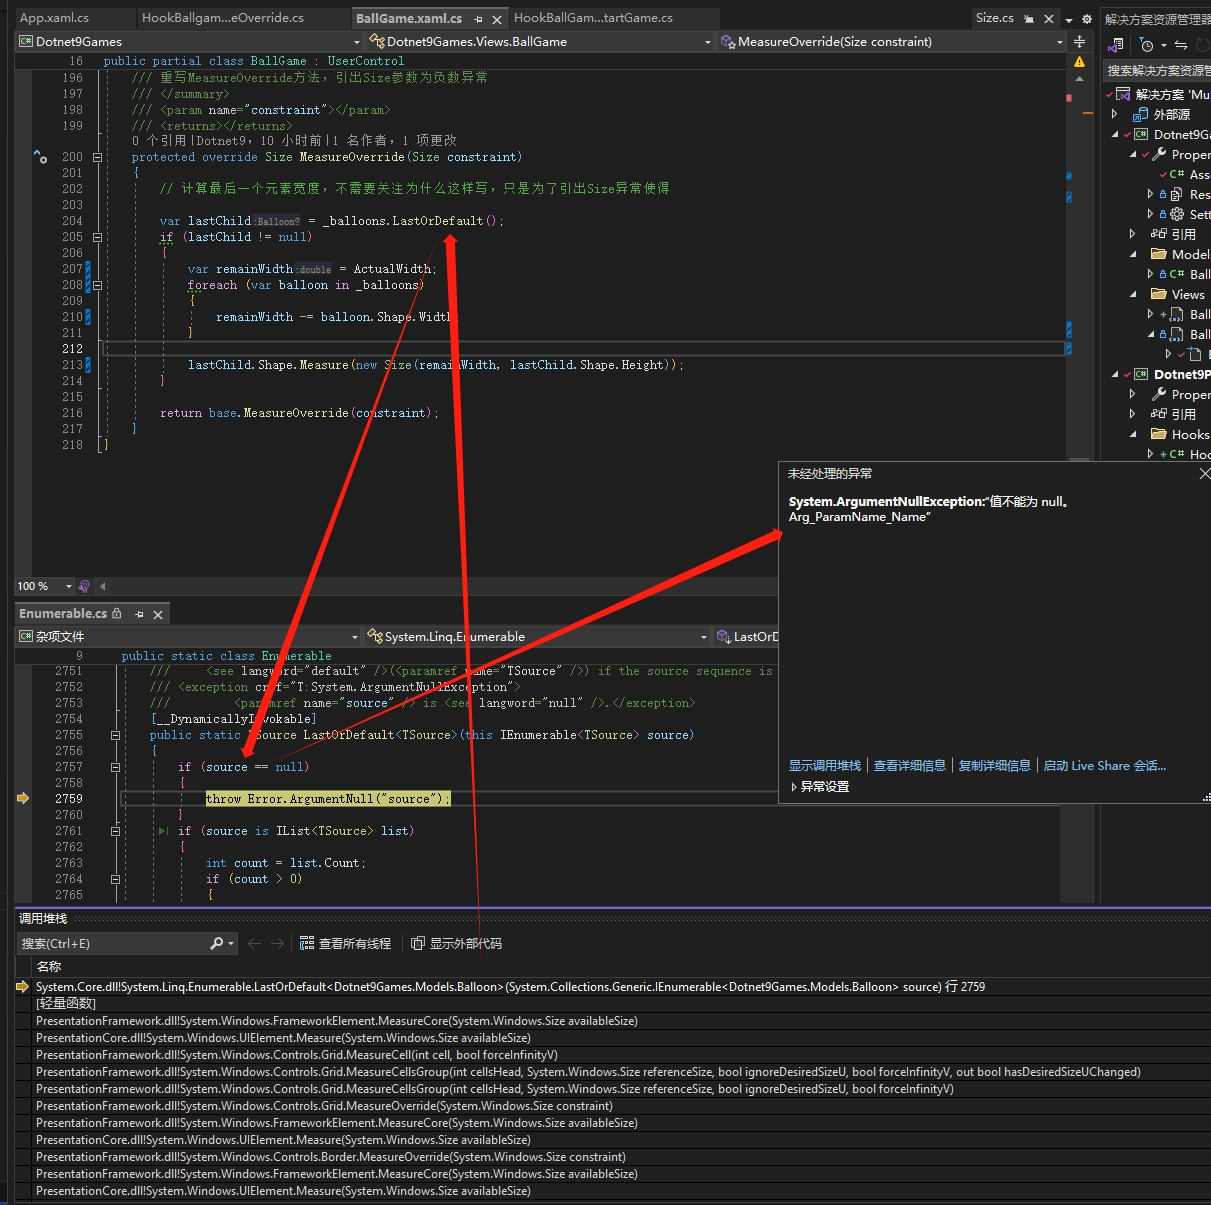Click 显示外部代码 in call stack toolbar
The width and height of the screenshot is (1211, 1205).
click(456, 943)
